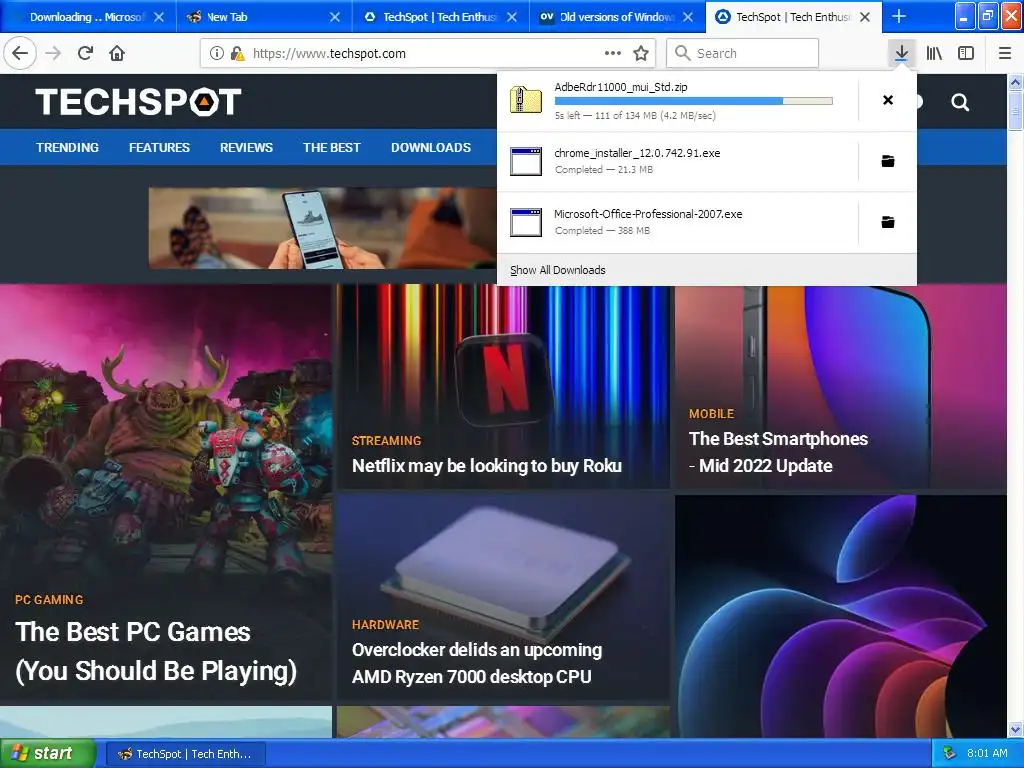
Task: Open the colorful Apple logo thumbnail article
Action: (x=840, y=616)
